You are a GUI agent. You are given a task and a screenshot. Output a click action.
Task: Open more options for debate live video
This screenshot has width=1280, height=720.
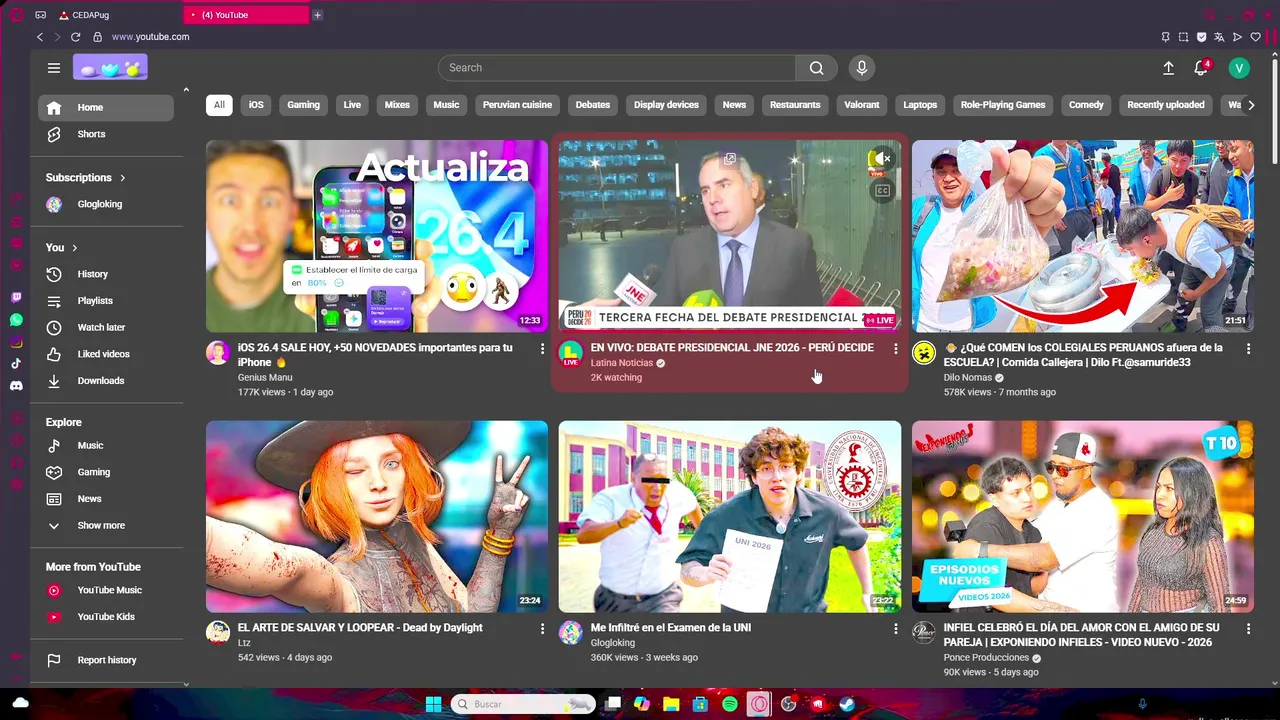(896, 349)
